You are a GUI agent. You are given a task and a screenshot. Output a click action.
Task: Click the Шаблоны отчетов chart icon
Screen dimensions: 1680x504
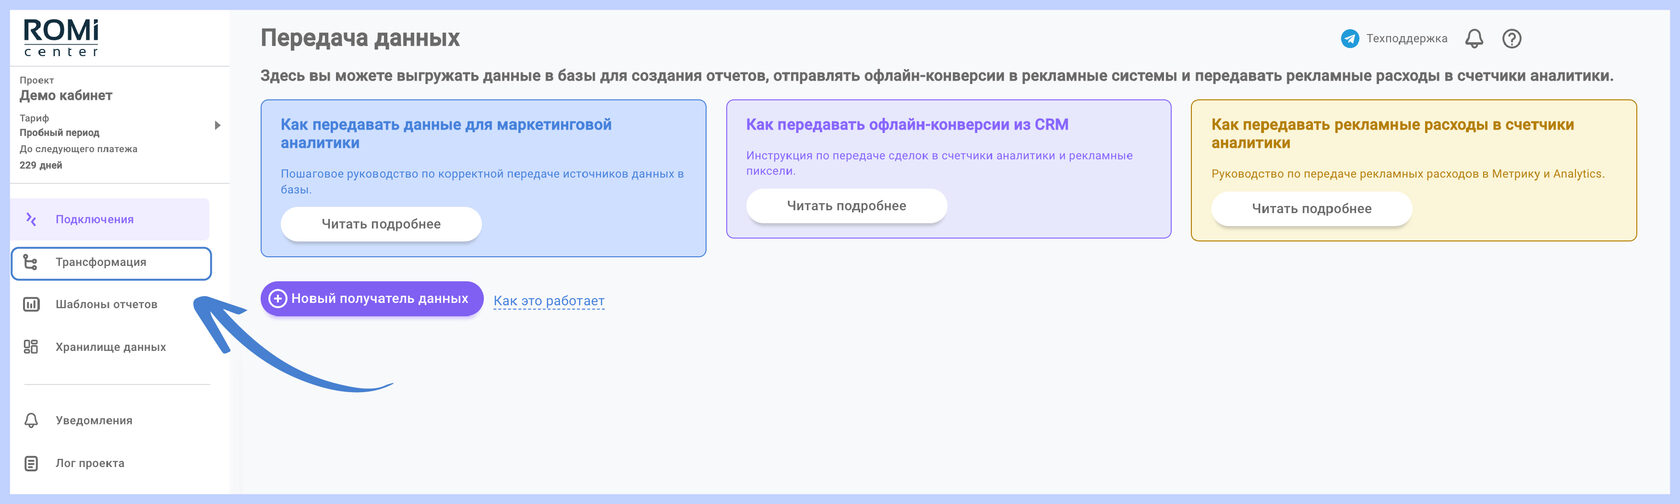(x=31, y=304)
